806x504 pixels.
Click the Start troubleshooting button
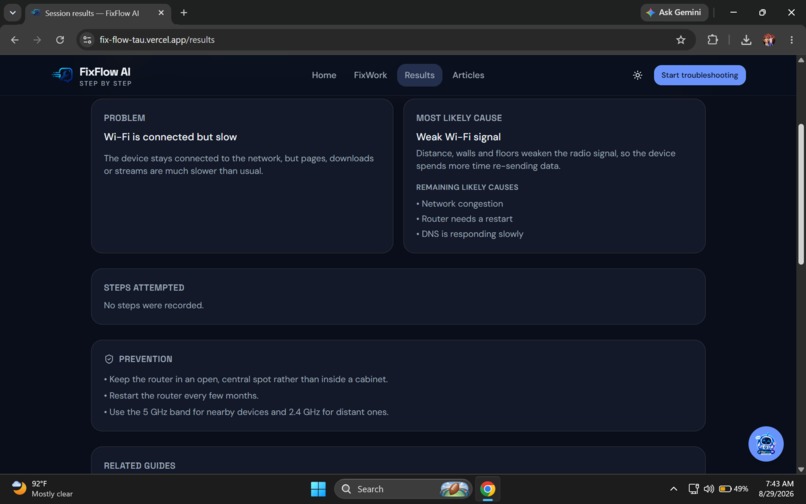700,75
